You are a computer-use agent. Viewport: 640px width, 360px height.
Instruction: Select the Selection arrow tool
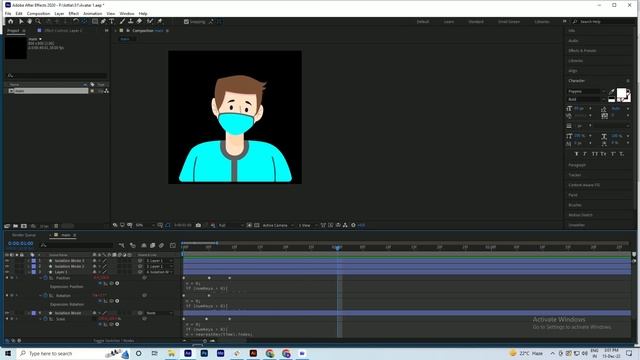click(21, 22)
